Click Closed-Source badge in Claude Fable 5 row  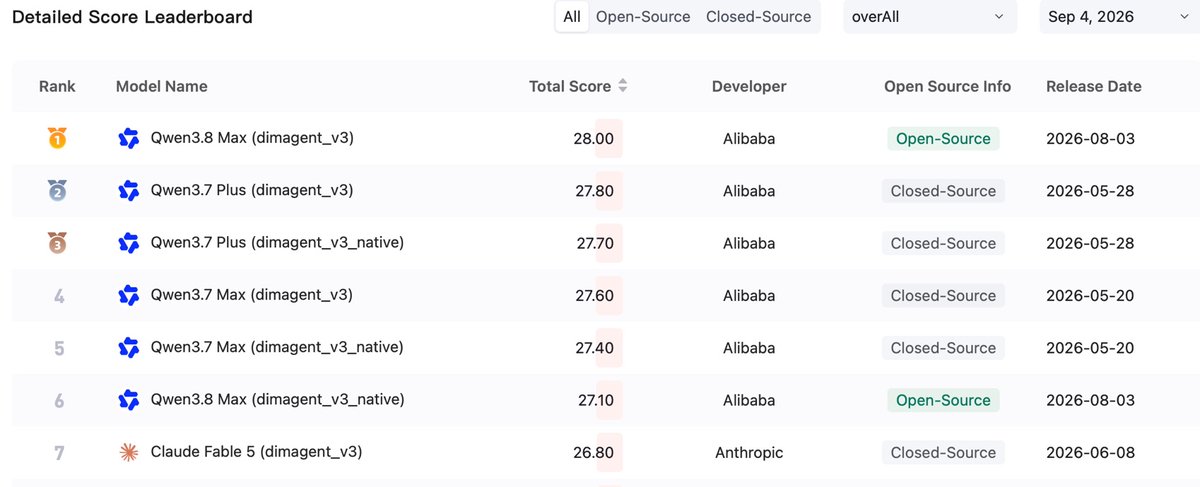(x=943, y=452)
